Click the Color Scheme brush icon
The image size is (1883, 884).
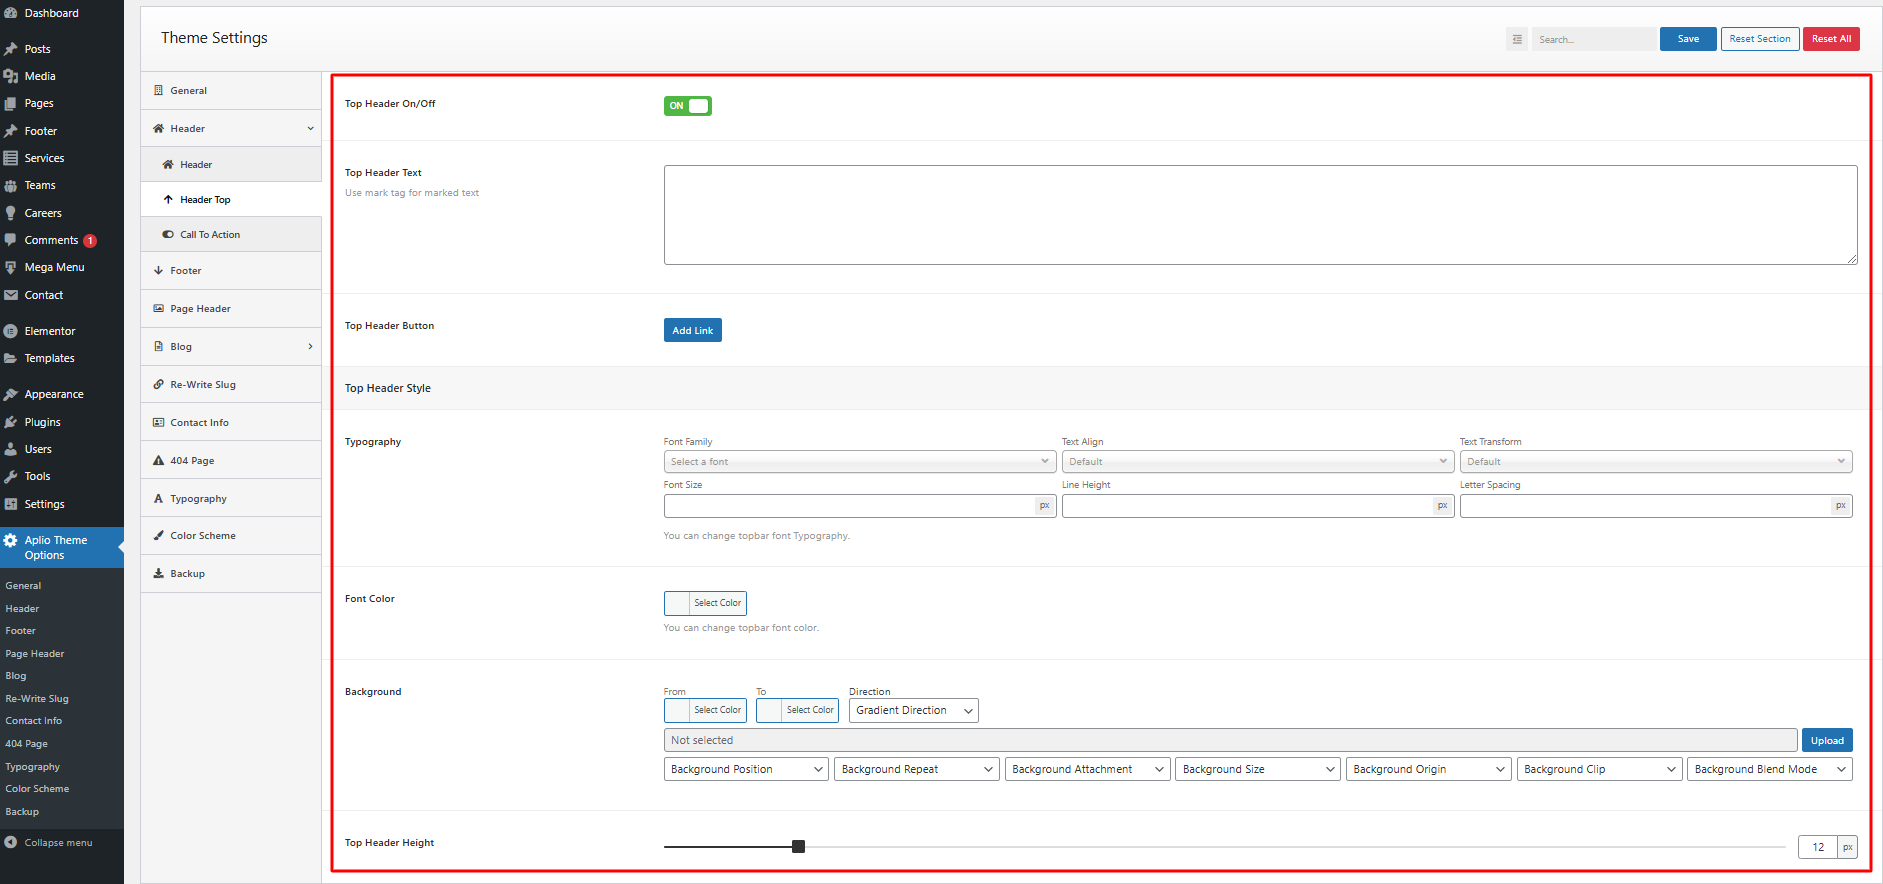click(158, 535)
